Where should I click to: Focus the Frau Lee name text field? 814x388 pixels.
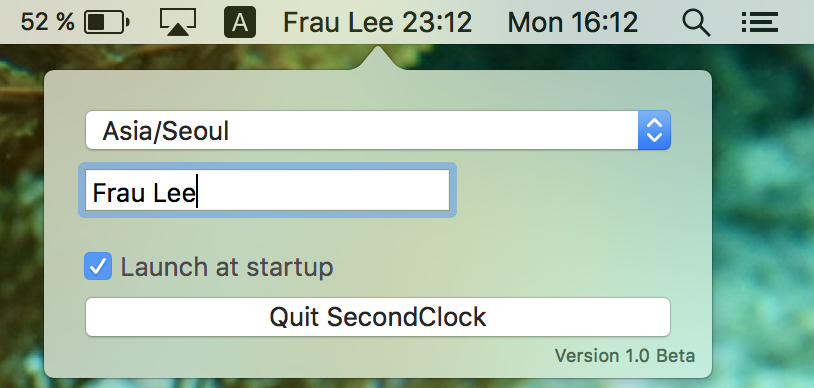(x=267, y=190)
